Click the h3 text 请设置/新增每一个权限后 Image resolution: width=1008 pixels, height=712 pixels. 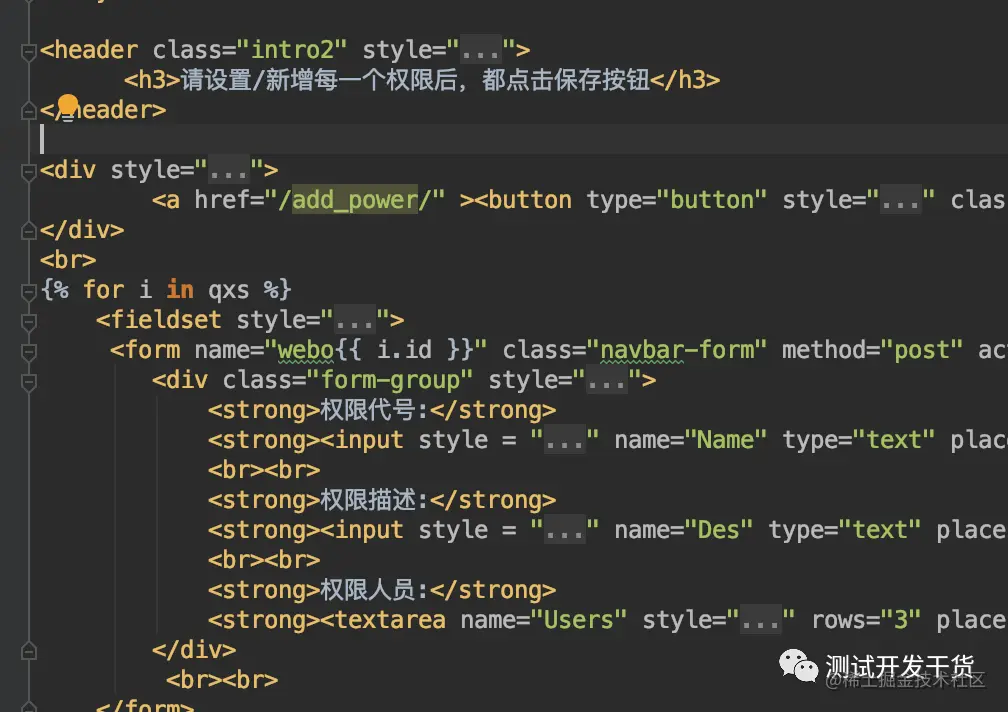pos(320,80)
